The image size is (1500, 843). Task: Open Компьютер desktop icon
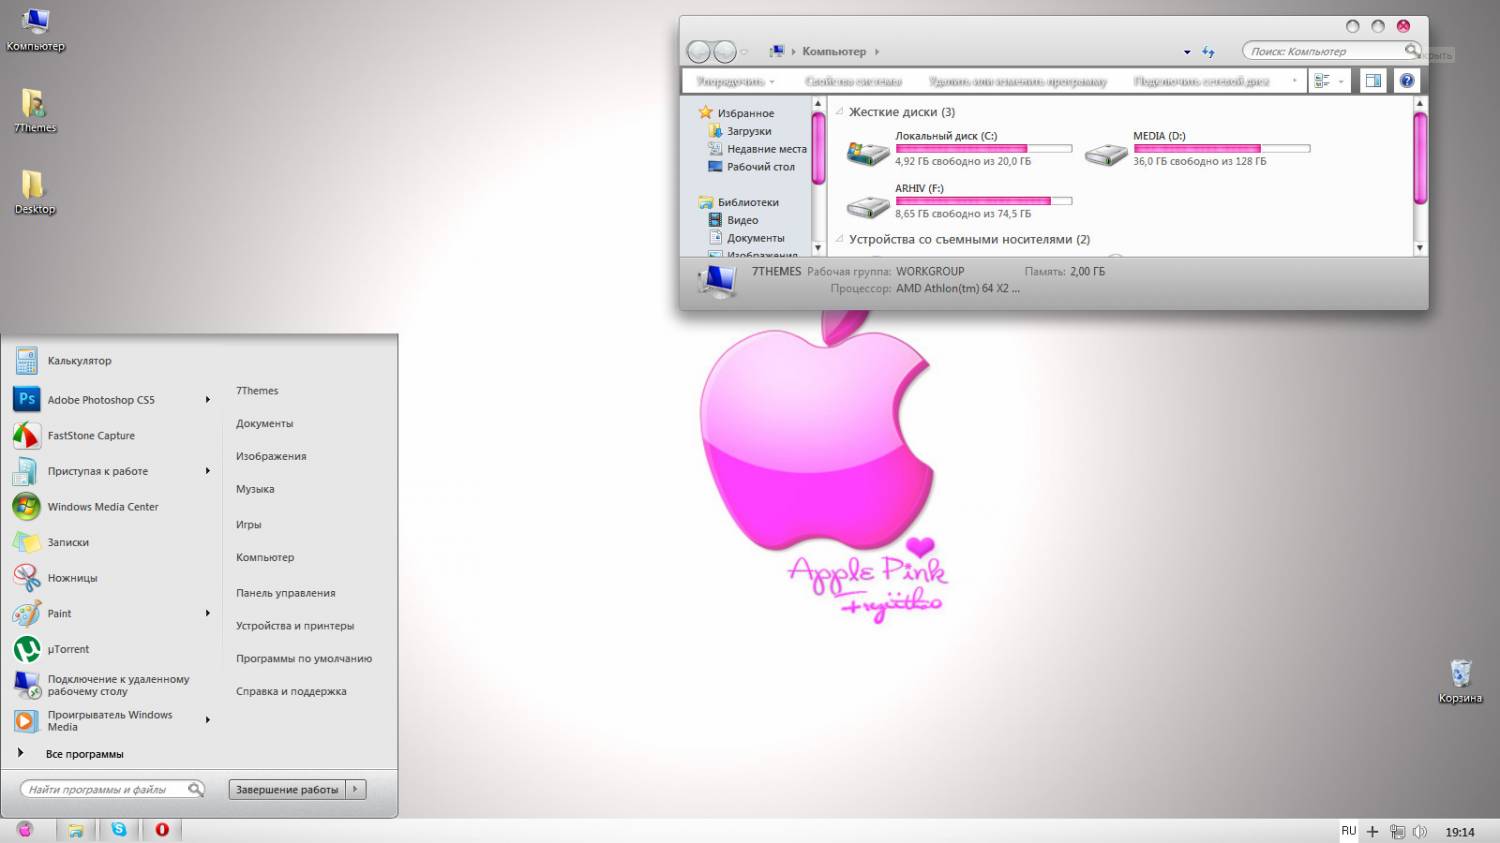tap(35, 29)
